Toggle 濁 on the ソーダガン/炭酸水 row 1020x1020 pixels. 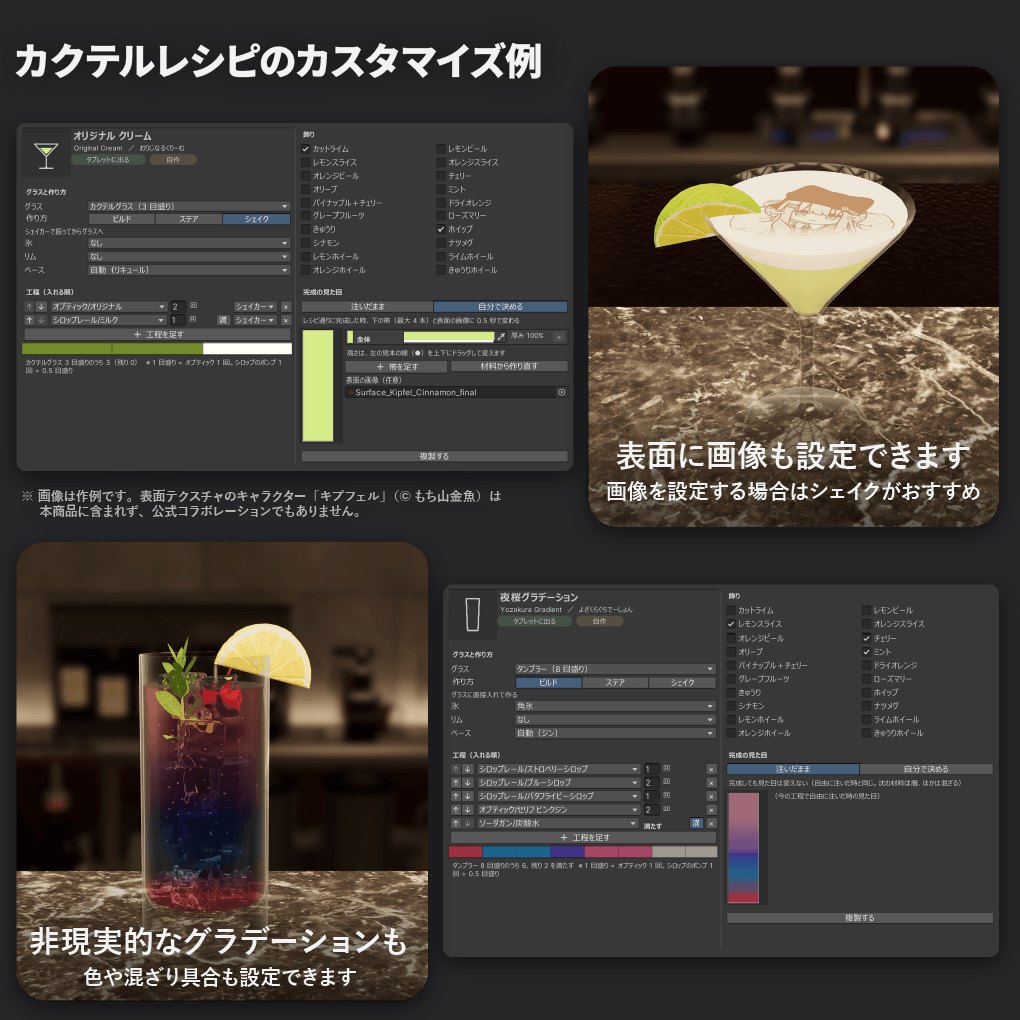click(696, 824)
